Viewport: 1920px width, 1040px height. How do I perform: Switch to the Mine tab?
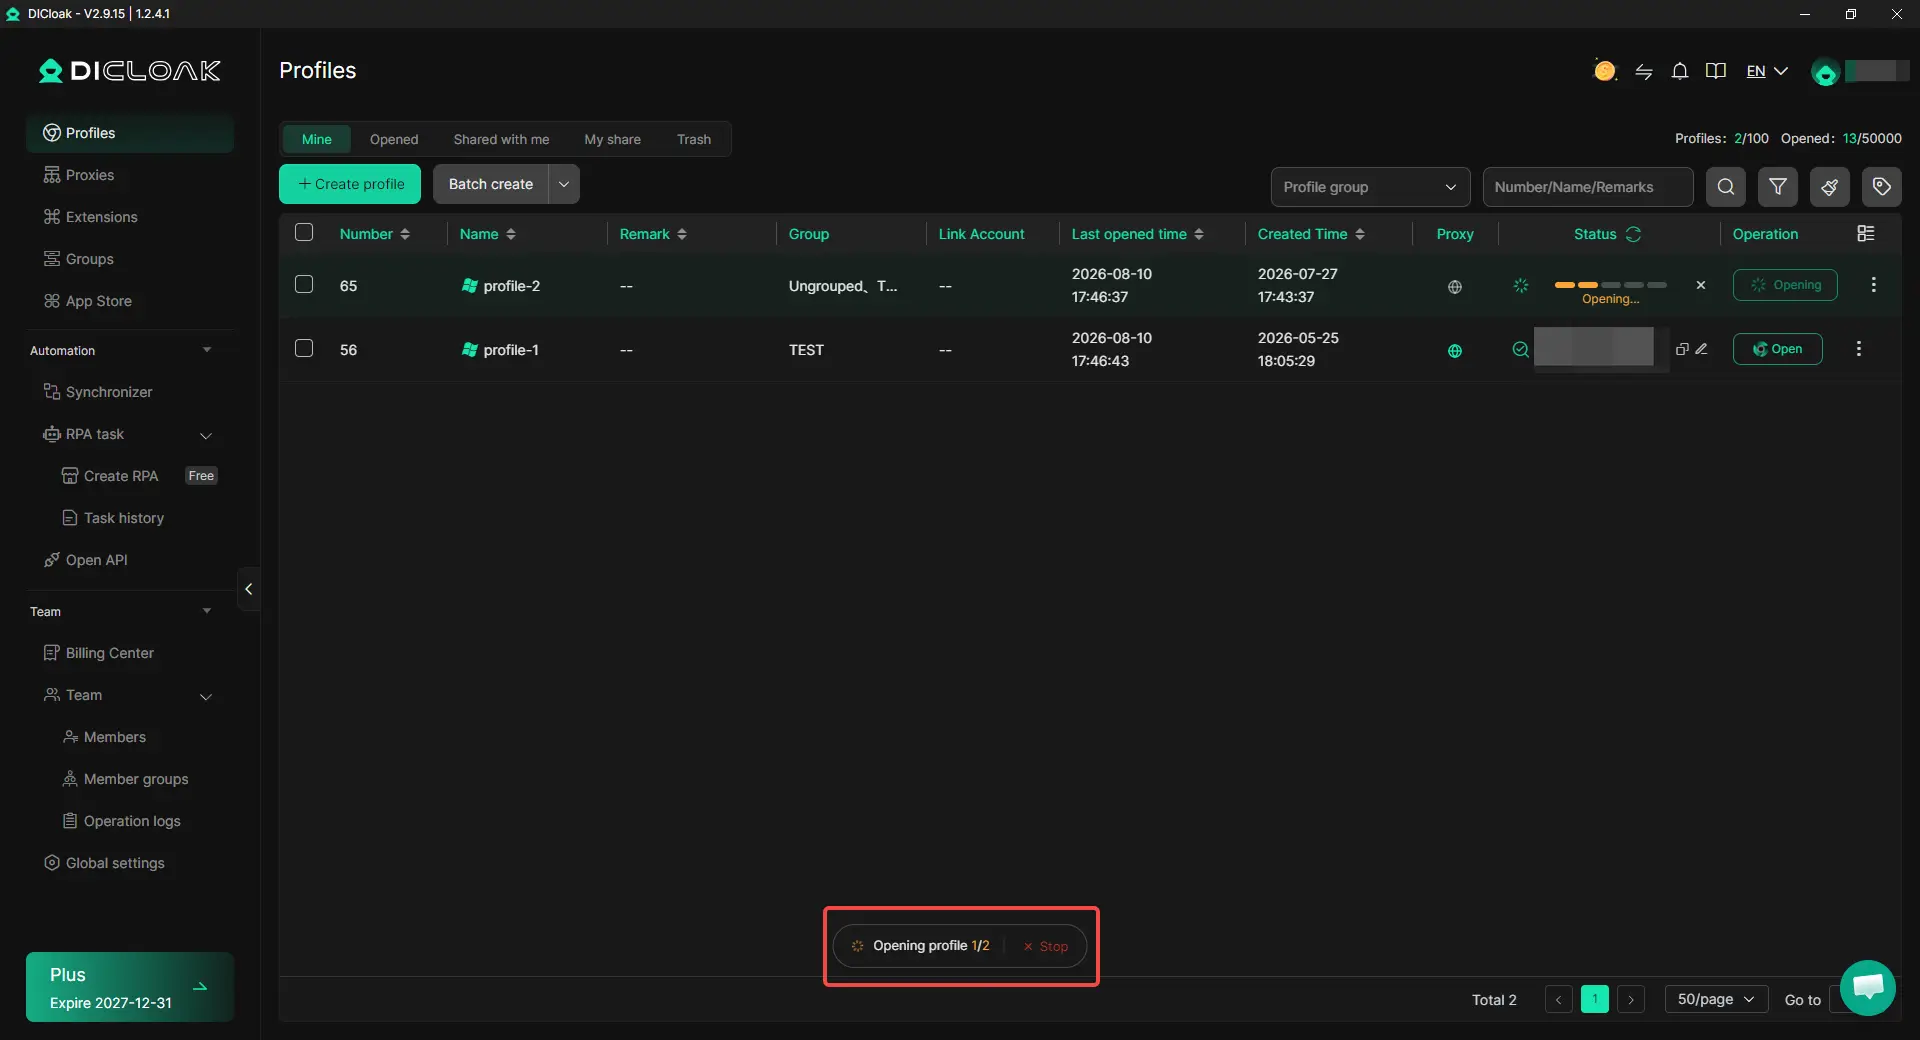[x=316, y=139]
